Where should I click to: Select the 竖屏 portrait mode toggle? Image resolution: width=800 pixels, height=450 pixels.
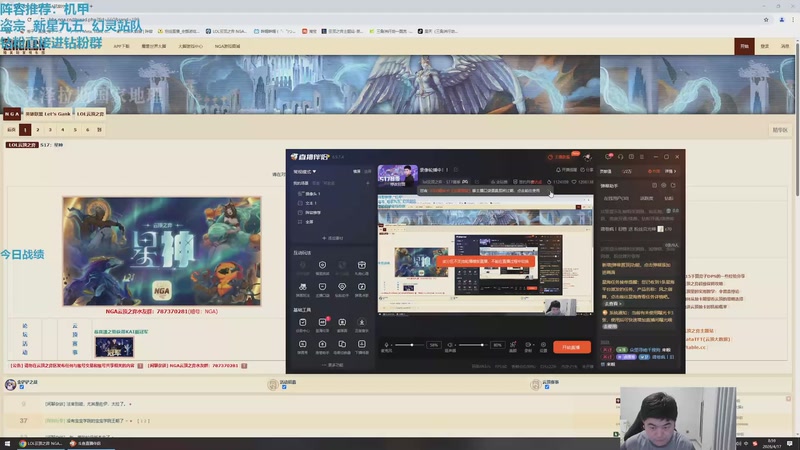[x=368, y=171]
